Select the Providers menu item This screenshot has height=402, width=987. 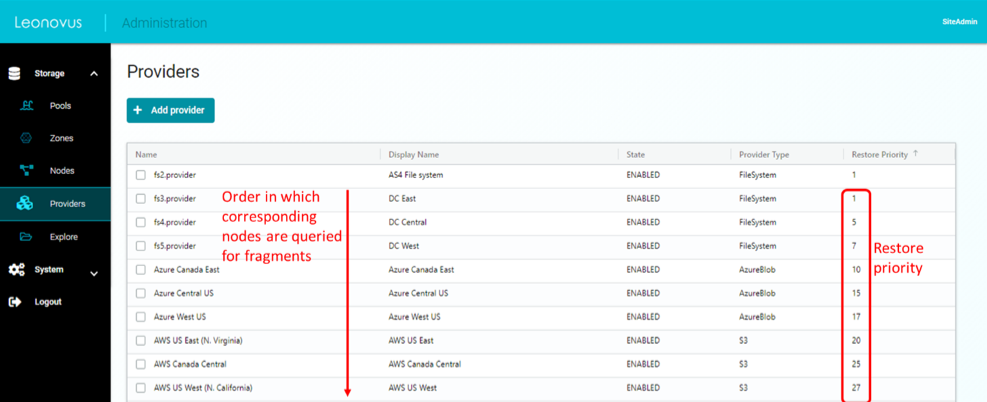point(55,204)
